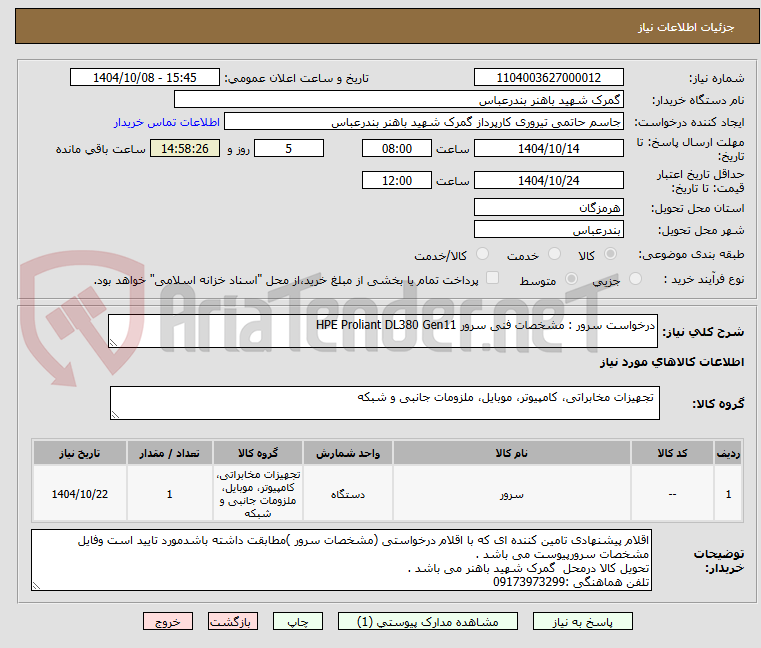This screenshot has height=648, width=761.
Task: Click the response deadline date 1404/10/14 field
Action: [548, 148]
